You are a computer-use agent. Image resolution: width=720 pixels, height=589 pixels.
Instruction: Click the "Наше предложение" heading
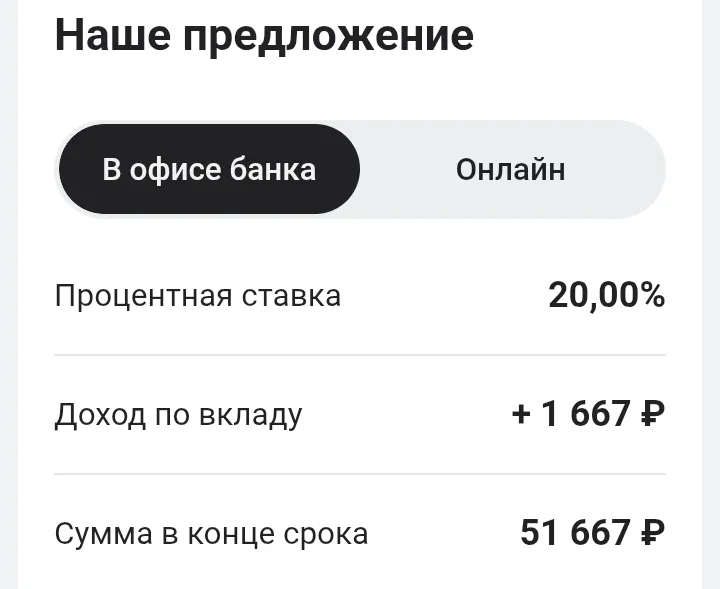click(264, 36)
